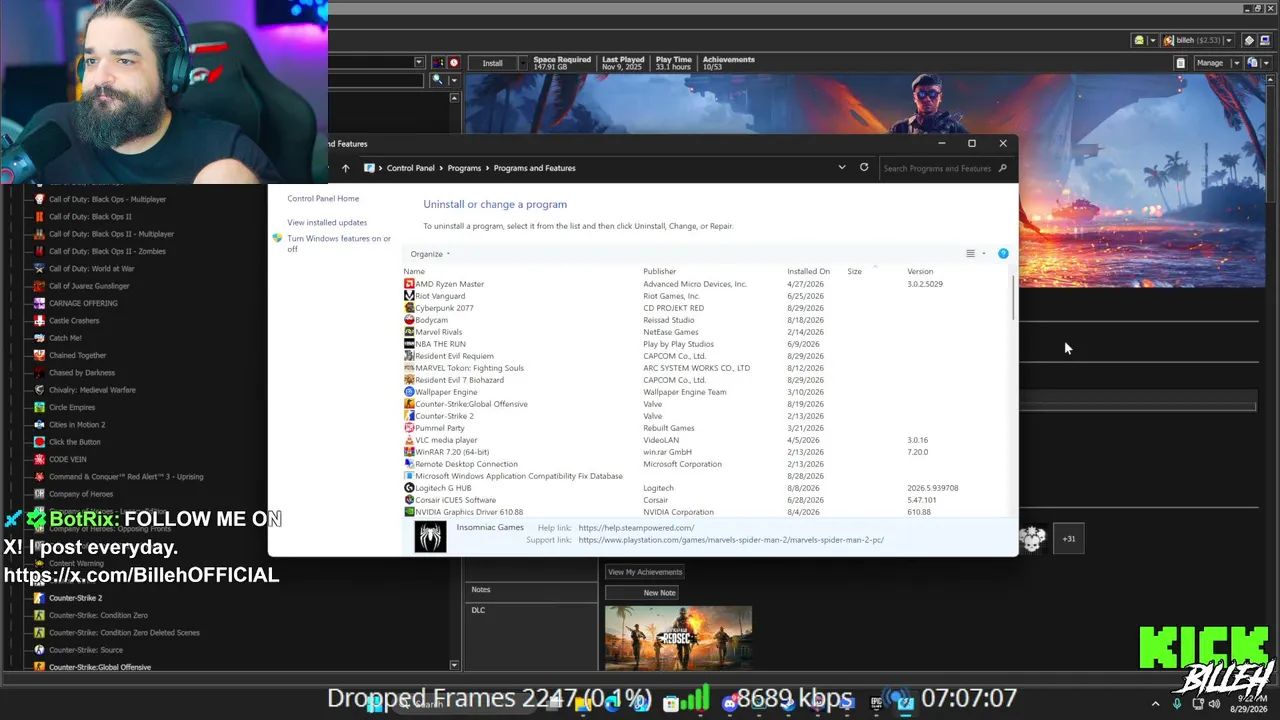1280x720 pixels.
Task: Click the Castle Crashers icon in Steam library
Action: [x=39, y=321]
